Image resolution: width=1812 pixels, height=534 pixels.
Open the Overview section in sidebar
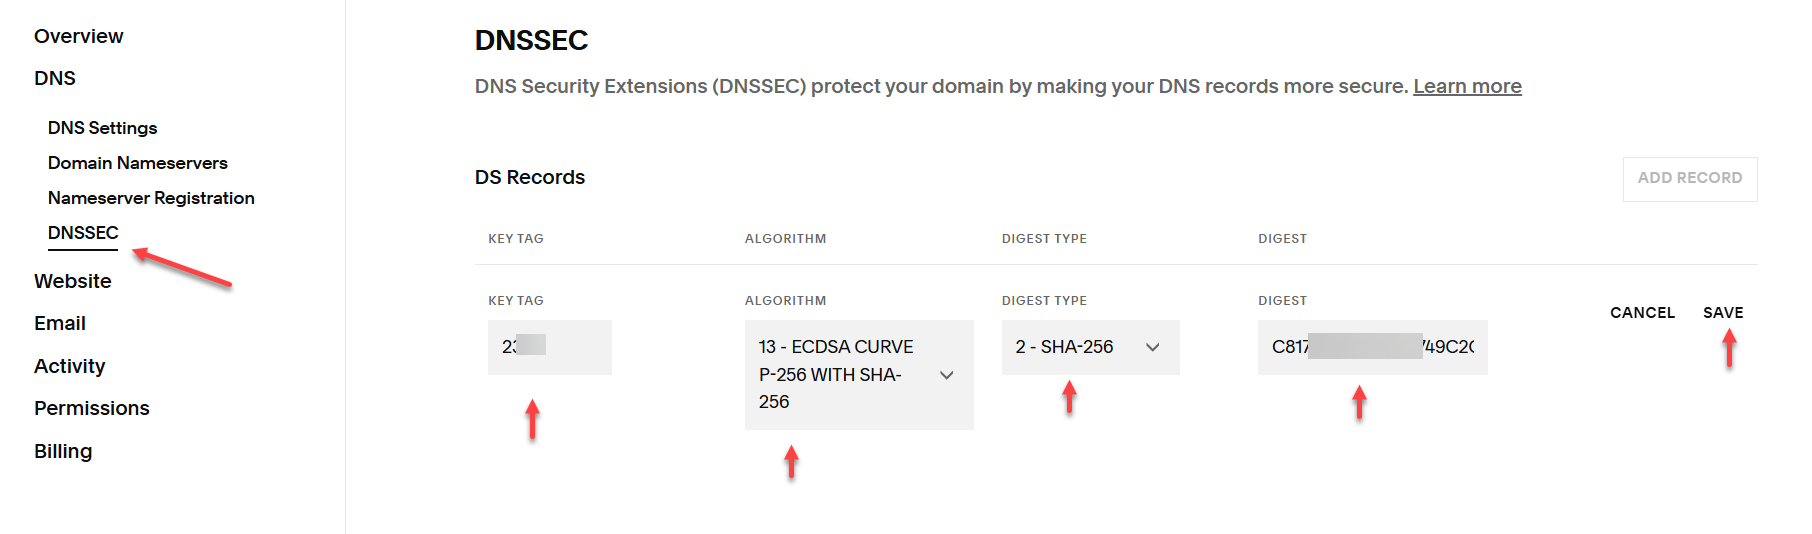(x=78, y=36)
